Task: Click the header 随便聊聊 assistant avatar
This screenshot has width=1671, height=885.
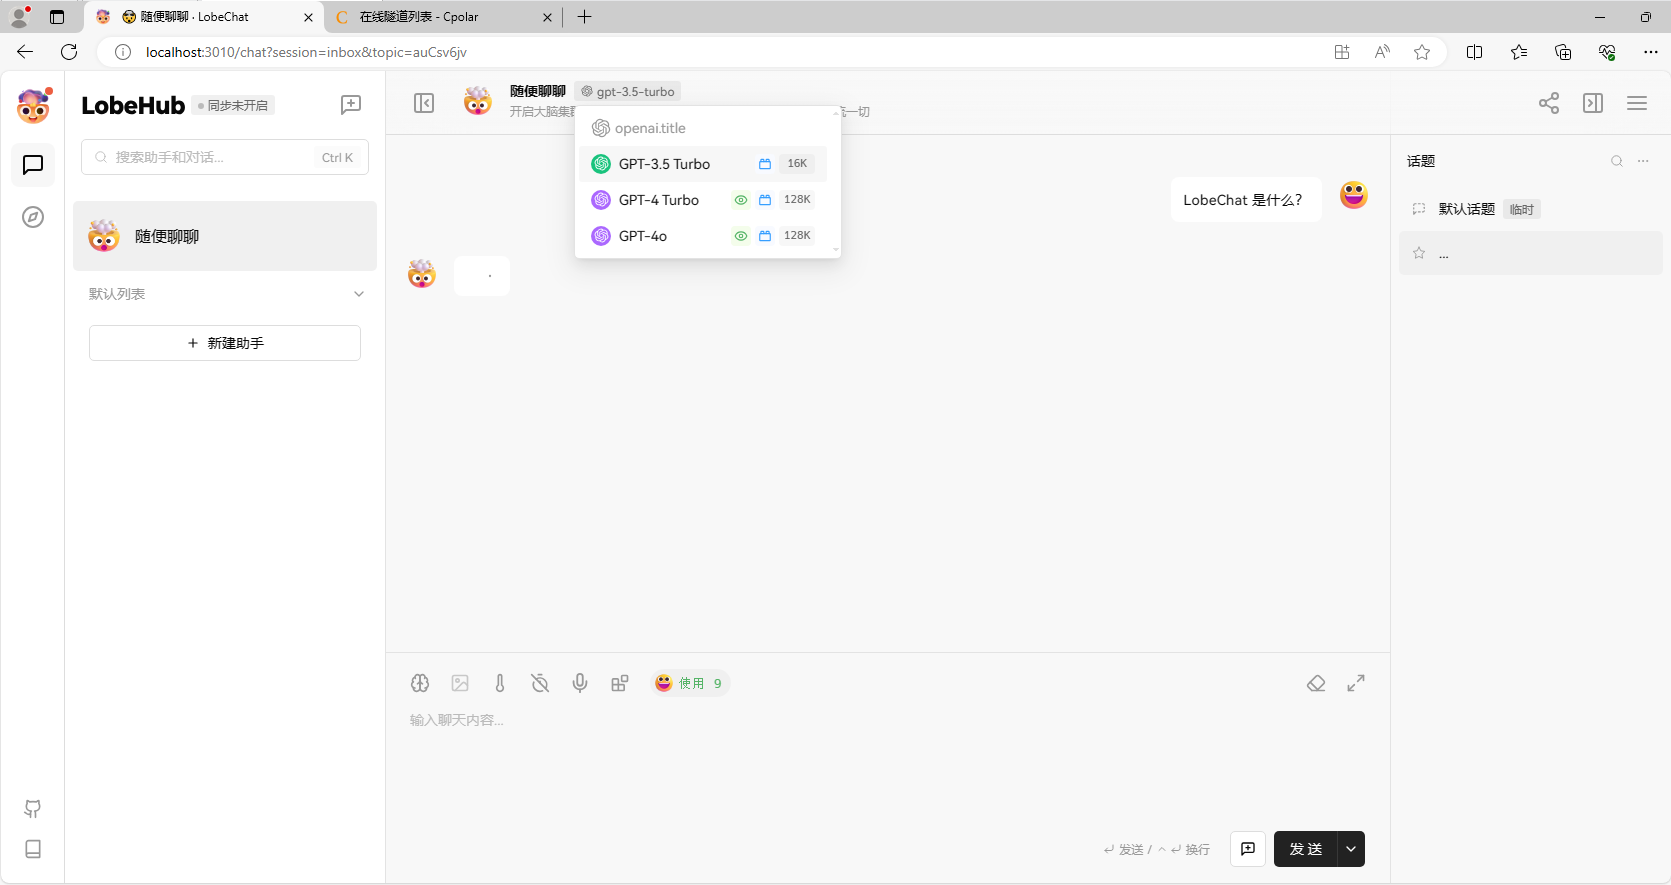Action: click(478, 101)
